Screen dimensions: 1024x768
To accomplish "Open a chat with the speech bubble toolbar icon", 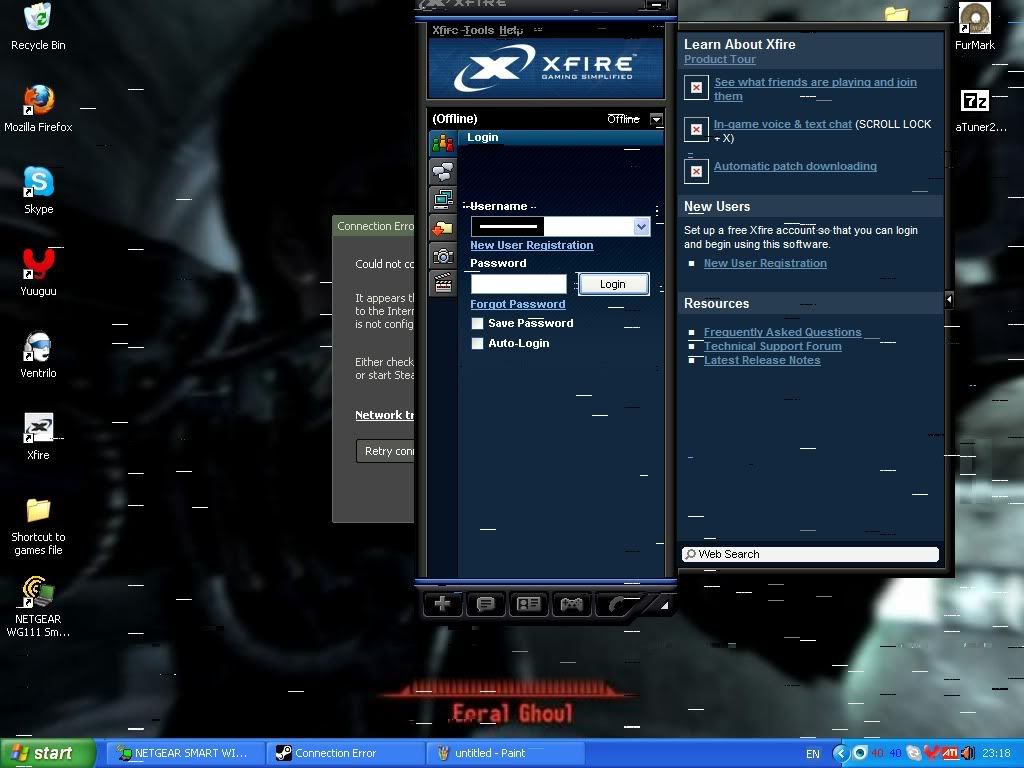I will [x=485, y=604].
